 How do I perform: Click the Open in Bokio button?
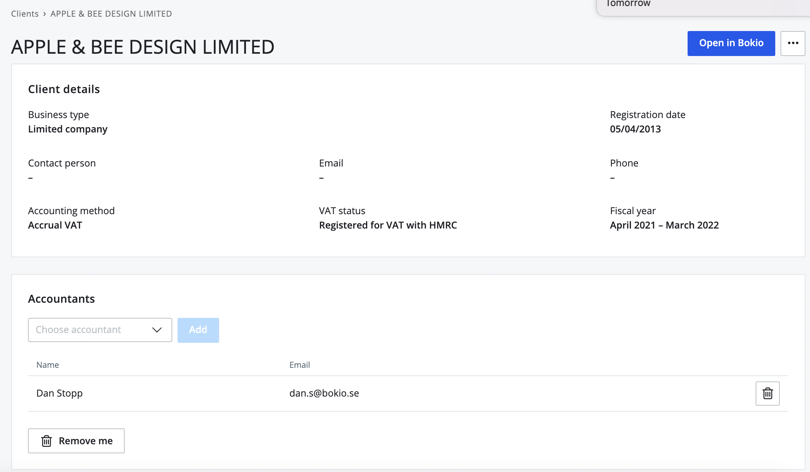click(730, 43)
